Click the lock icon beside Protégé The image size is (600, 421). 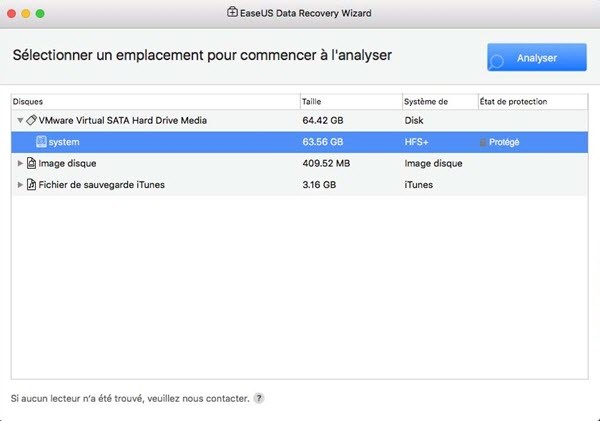coord(483,142)
